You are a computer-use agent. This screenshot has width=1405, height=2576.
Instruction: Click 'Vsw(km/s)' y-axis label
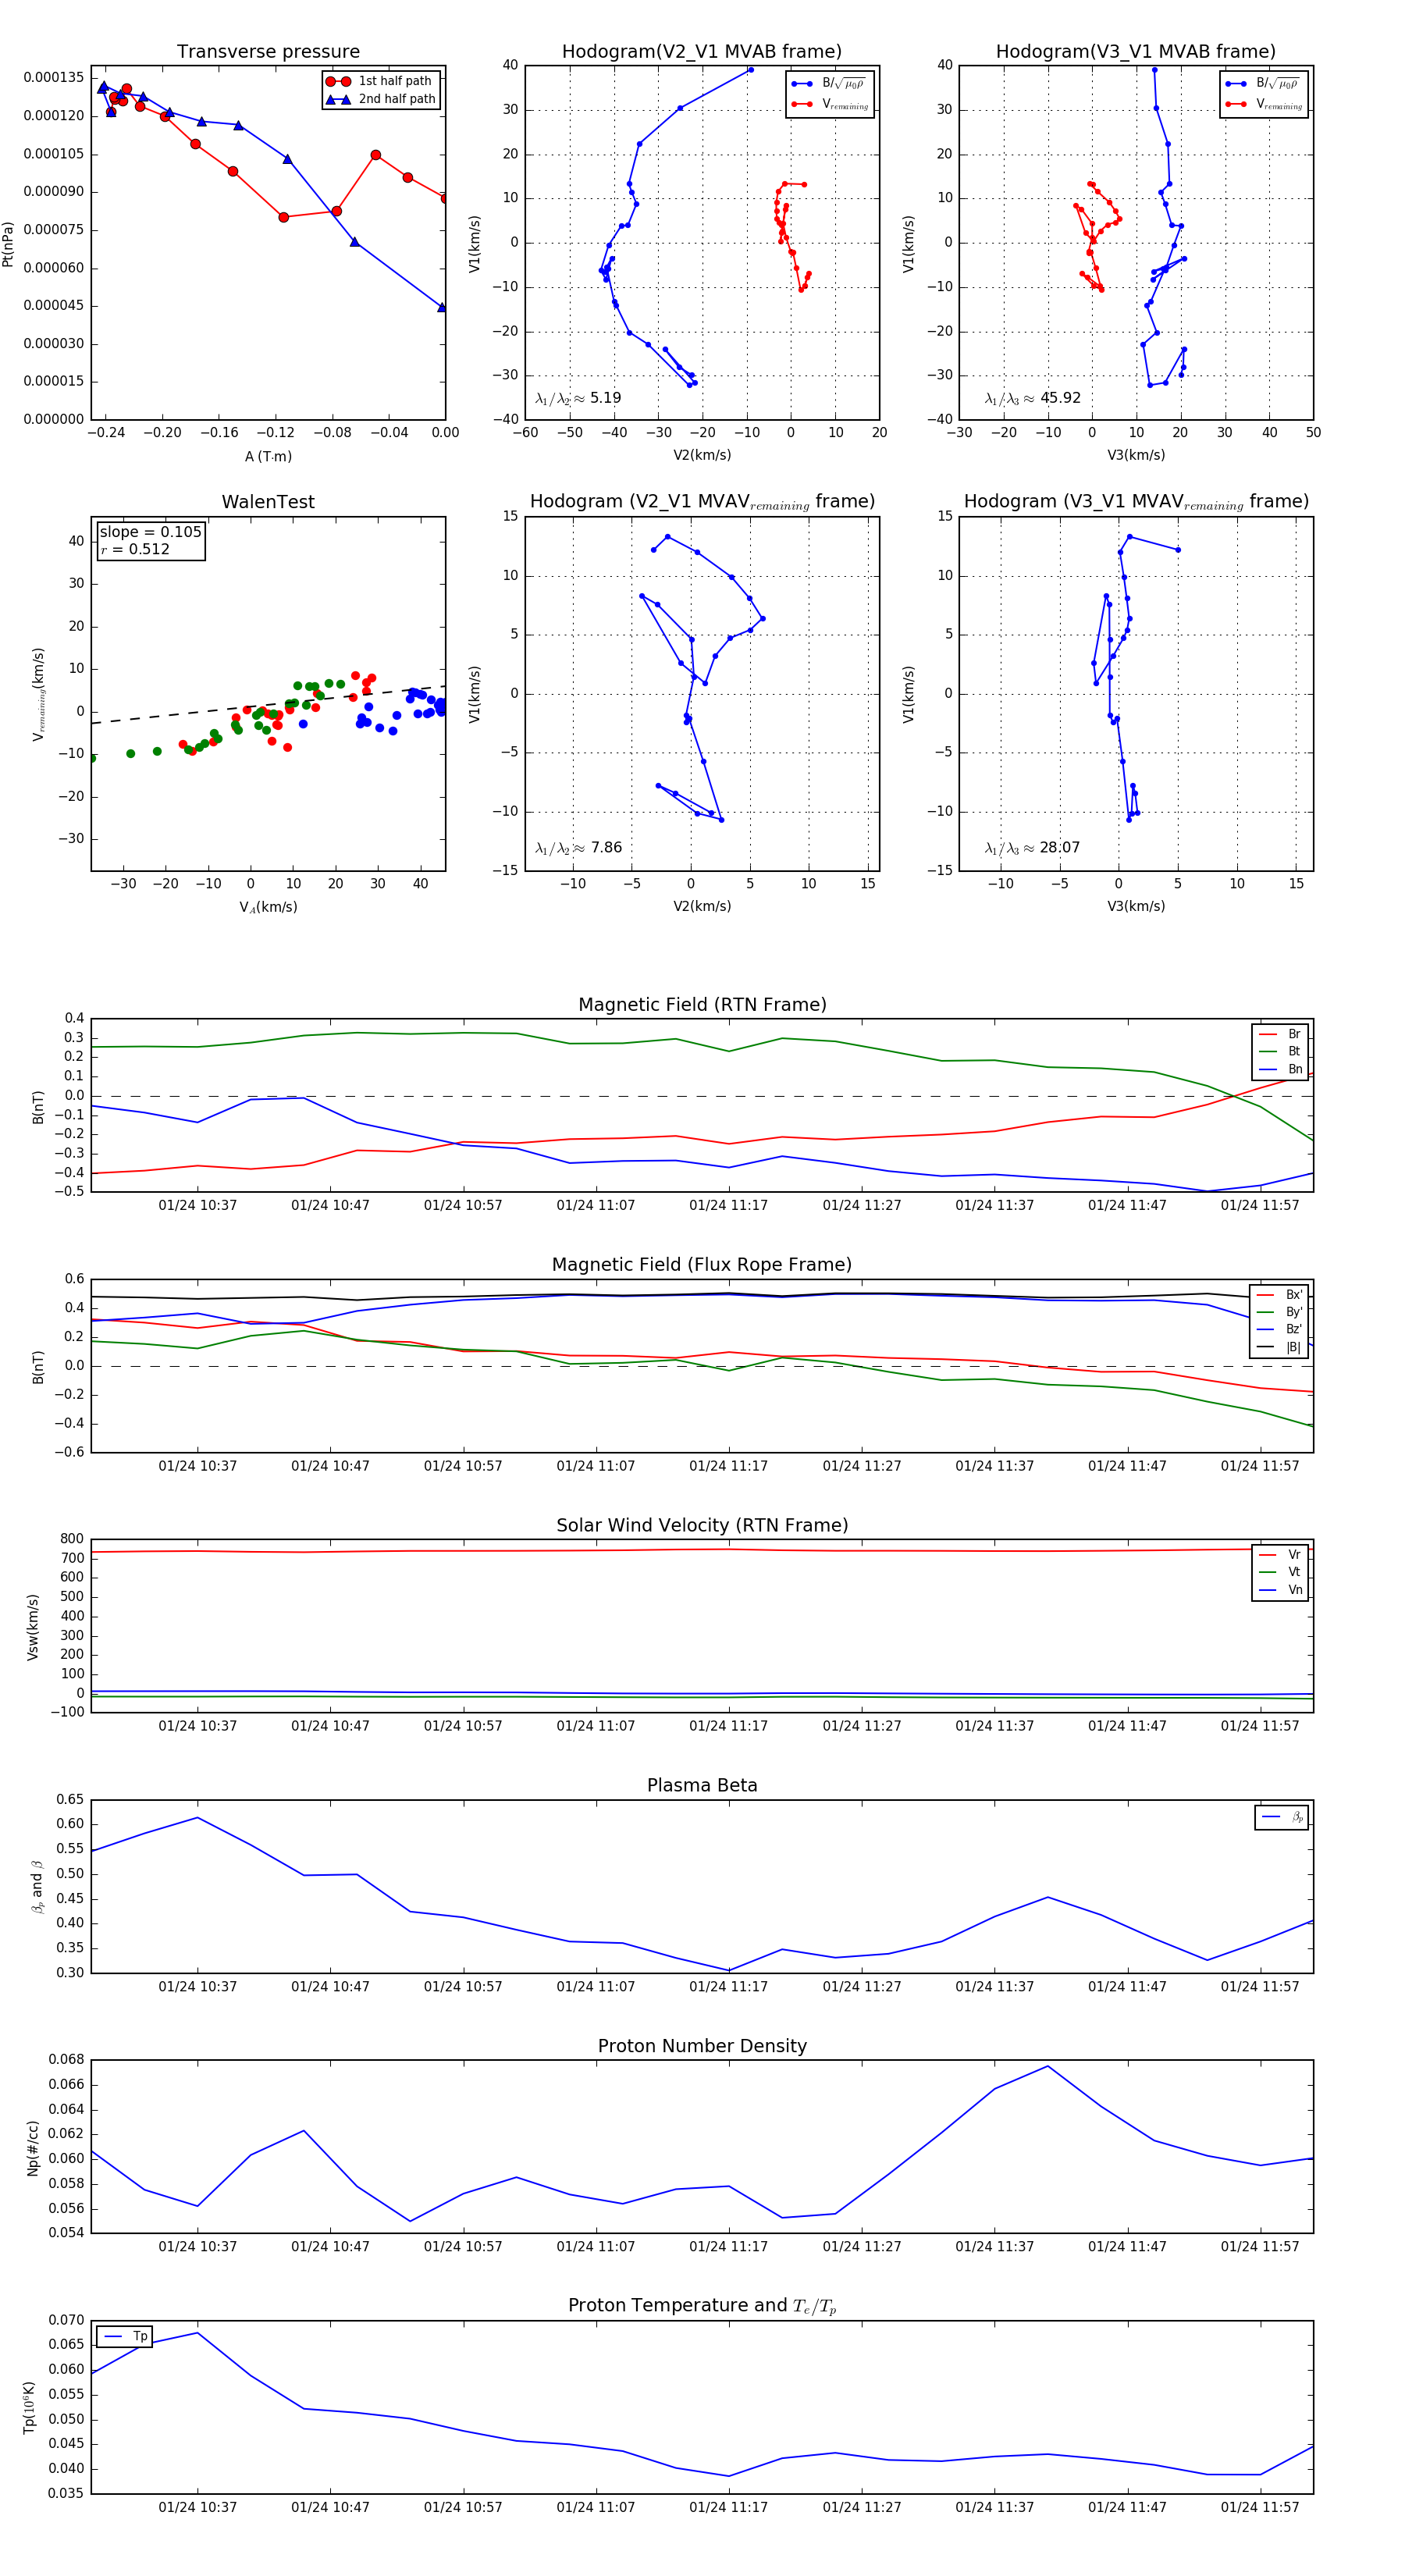coord(33,1627)
